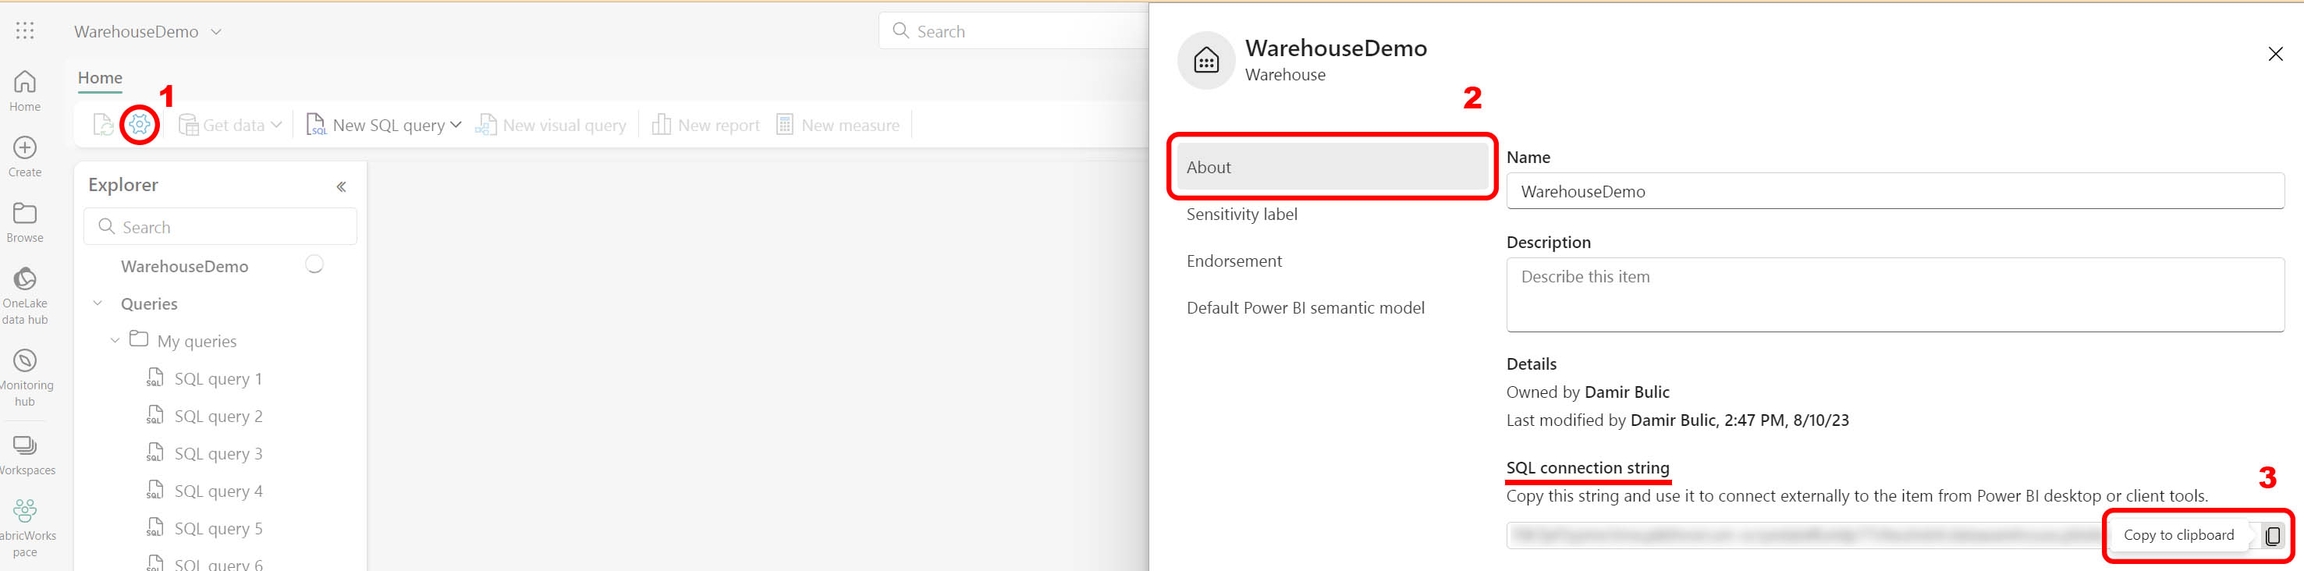2304x571 pixels.
Task: Open the warehouse settings gear icon
Action: [139, 125]
